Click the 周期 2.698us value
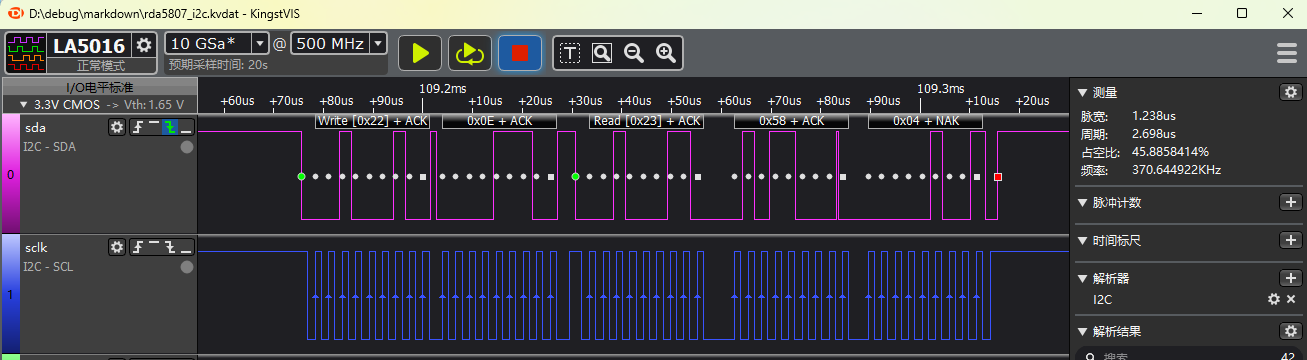This screenshot has height=360, width=1307. [1153, 134]
